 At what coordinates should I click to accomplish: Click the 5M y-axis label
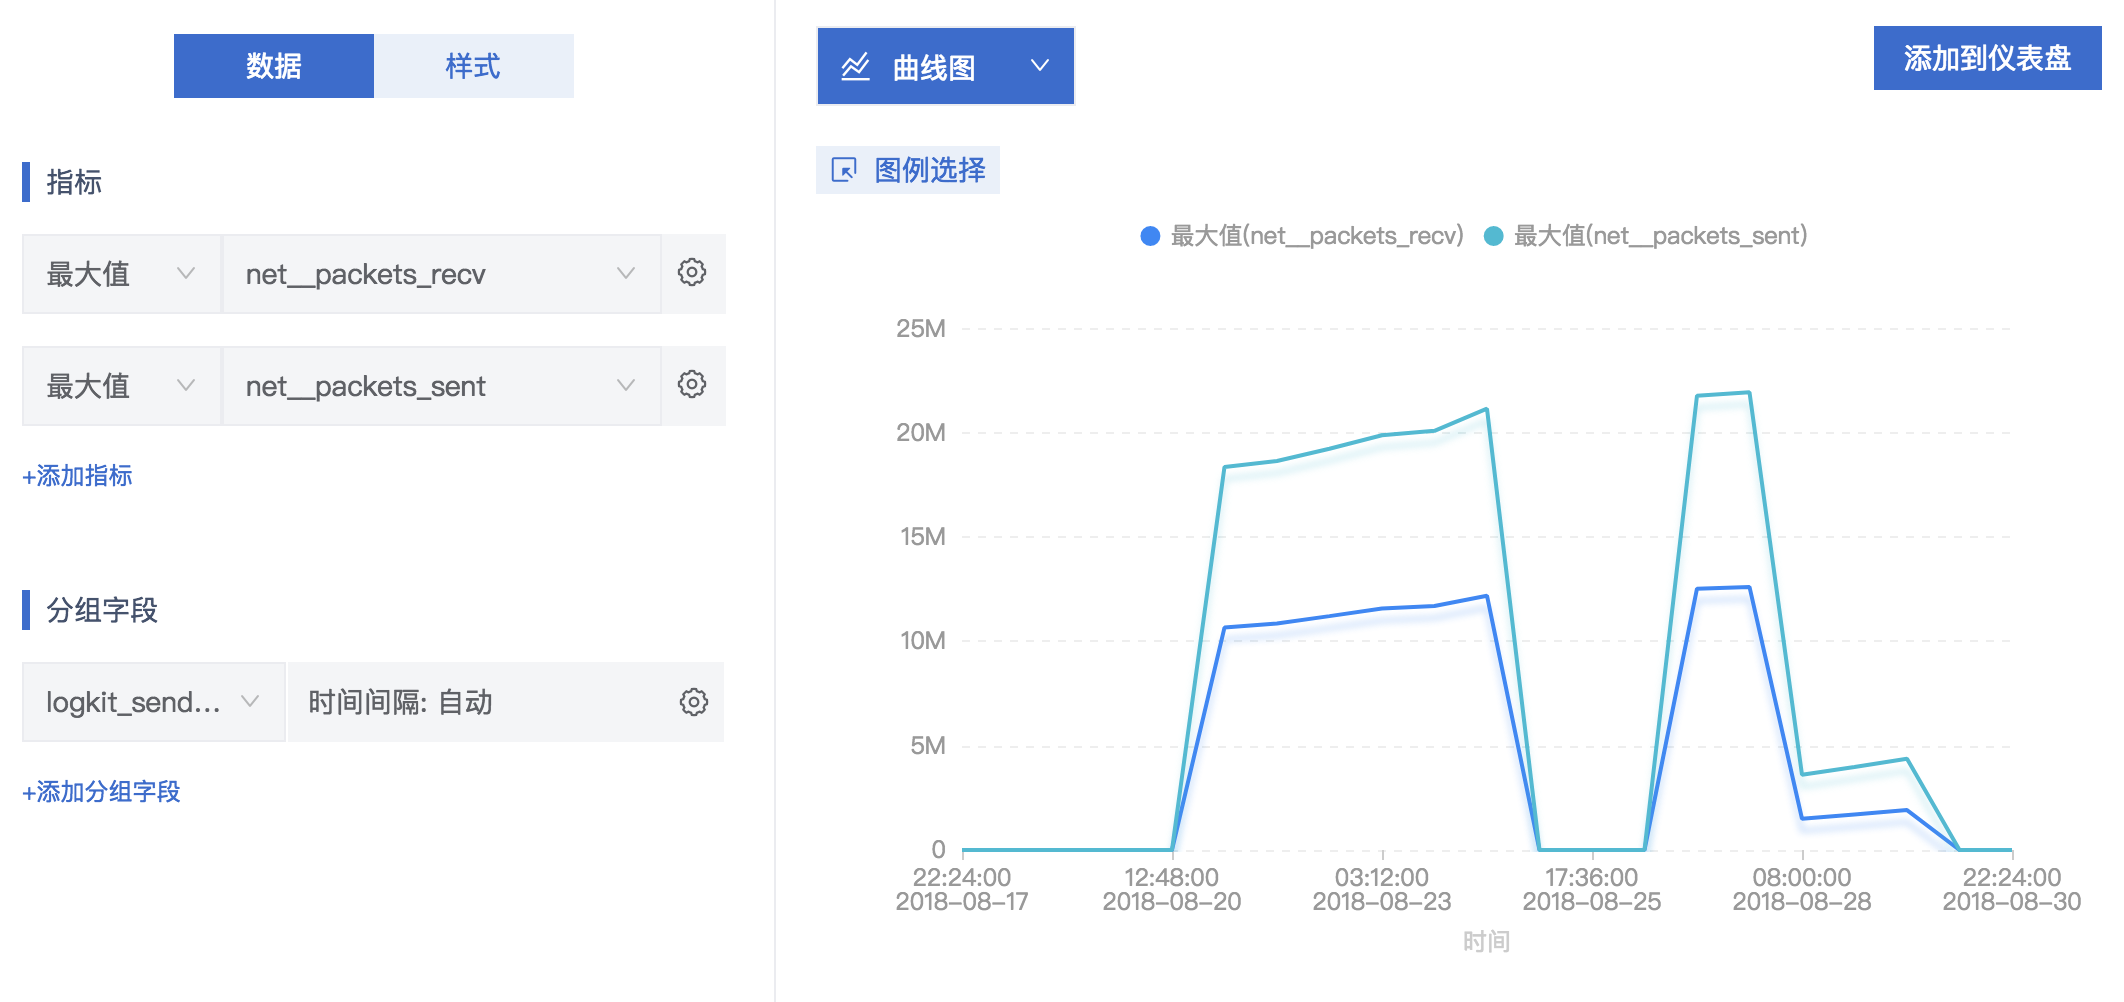click(927, 746)
